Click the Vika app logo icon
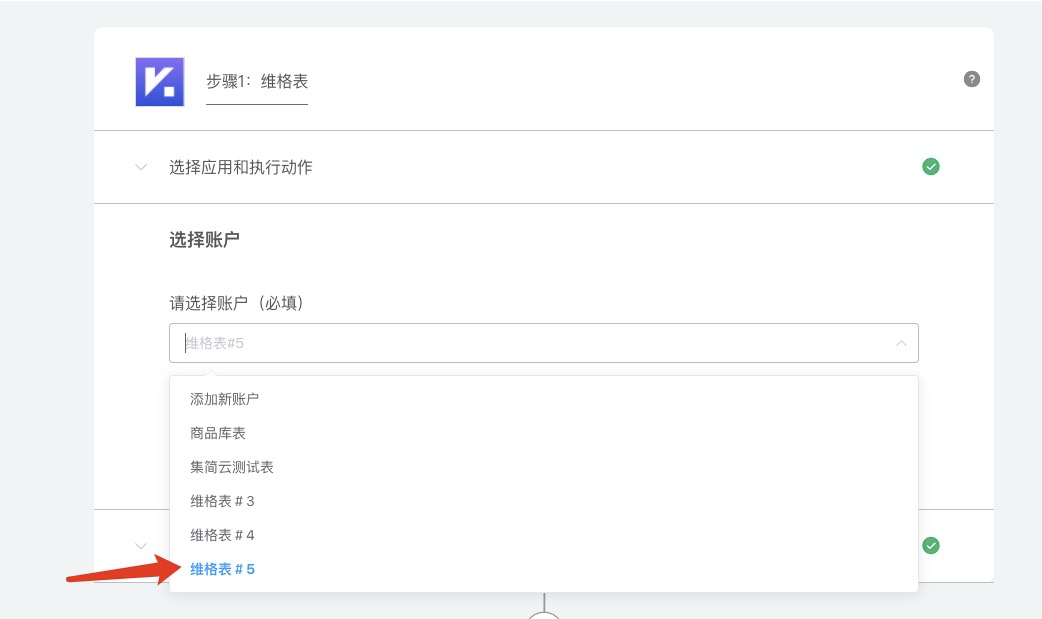This screenshot has width=1042, height=619. click(160, 82)
